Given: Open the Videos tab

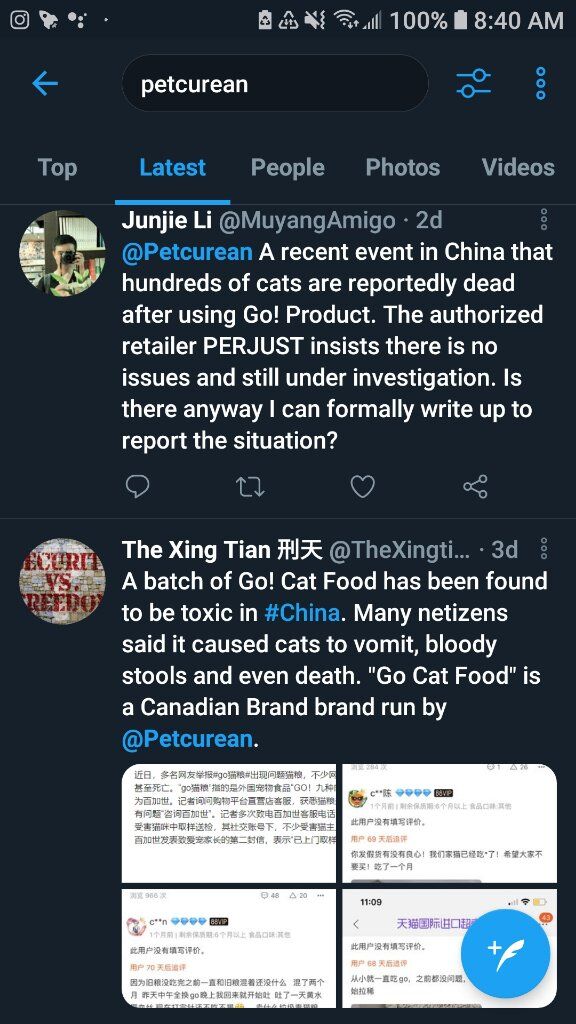Looking at the screenshot, I should (519, 167).
